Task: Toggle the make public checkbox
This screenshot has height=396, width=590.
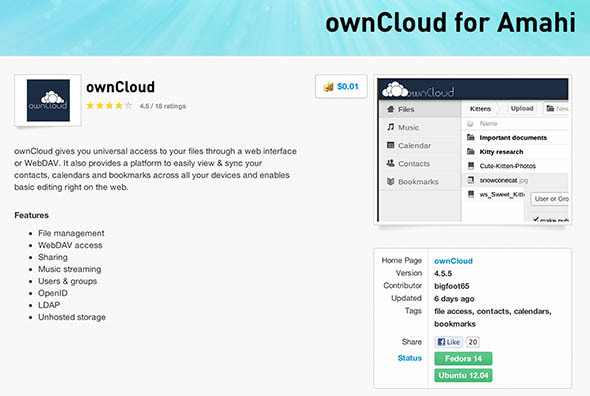Action: [x=536, y=219]
